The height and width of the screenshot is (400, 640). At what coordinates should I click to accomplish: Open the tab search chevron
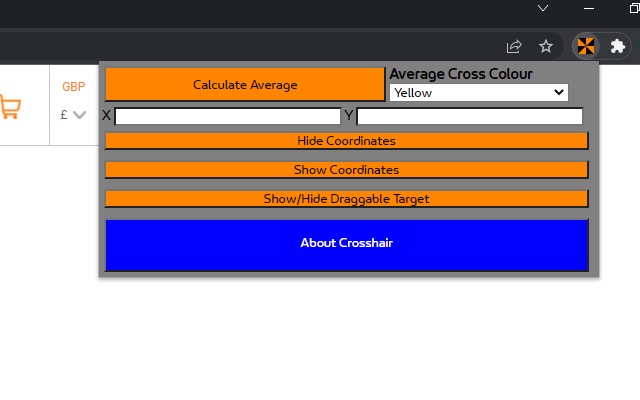tap(543, 8)
